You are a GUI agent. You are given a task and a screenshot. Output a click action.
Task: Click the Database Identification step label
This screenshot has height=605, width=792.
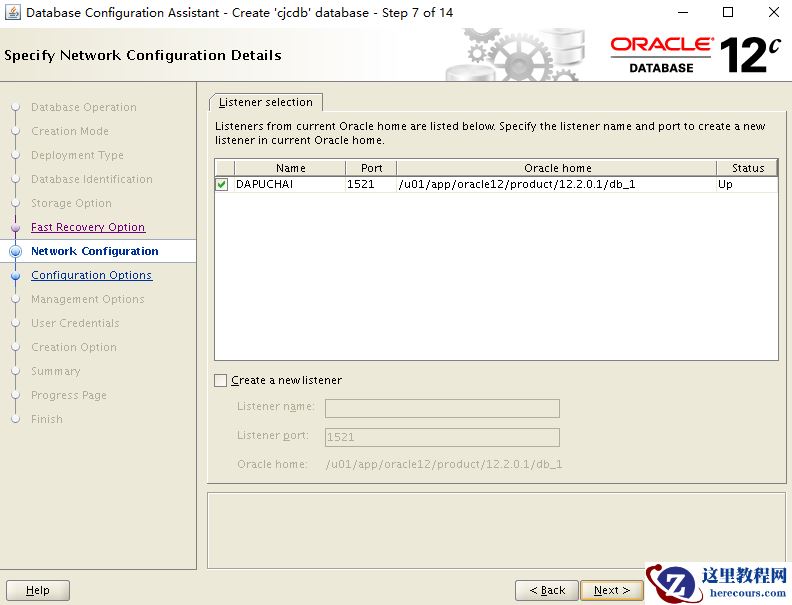coord(91,179)
